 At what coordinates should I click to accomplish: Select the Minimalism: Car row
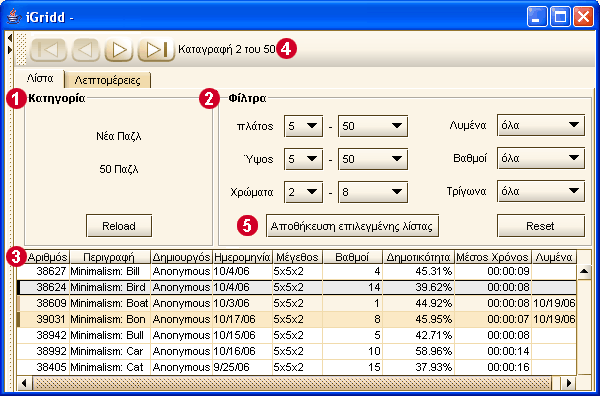(297, 351)
